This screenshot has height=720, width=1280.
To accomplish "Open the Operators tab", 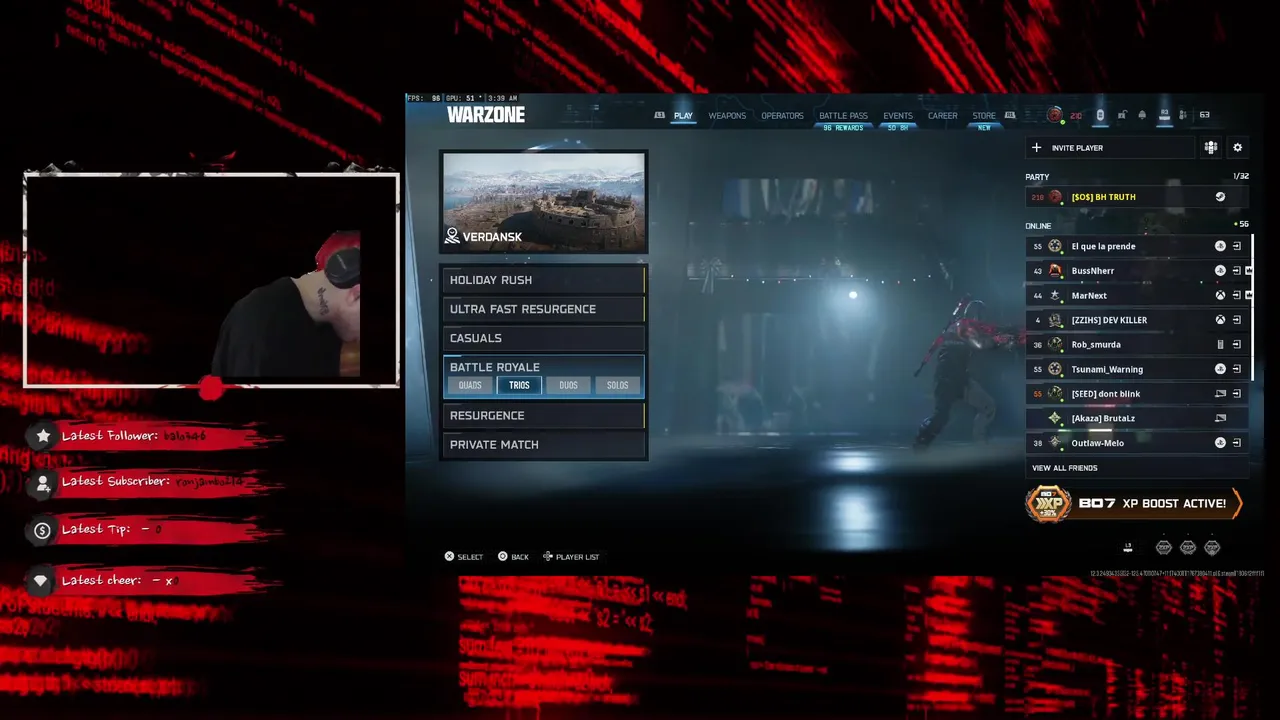I will click(782, 116).
